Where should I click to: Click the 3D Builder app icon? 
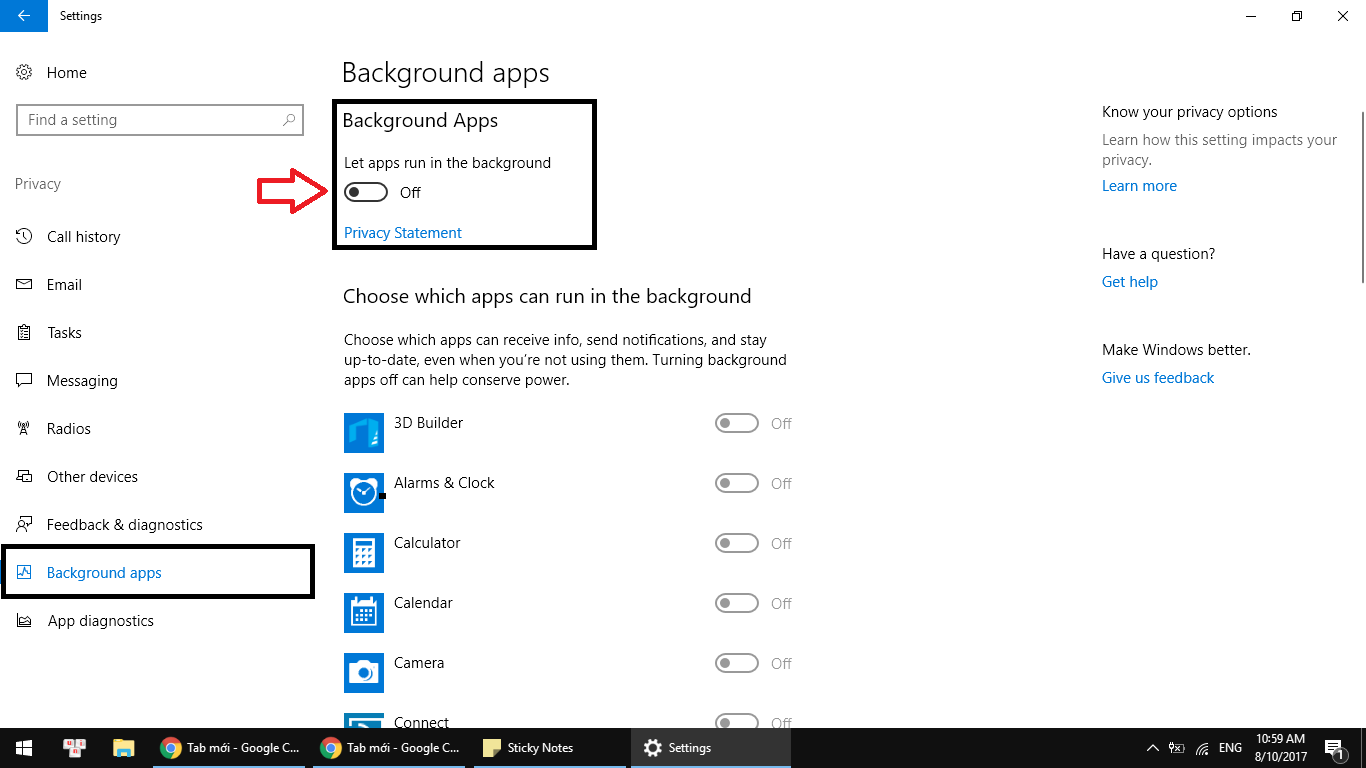pos(364,433)
